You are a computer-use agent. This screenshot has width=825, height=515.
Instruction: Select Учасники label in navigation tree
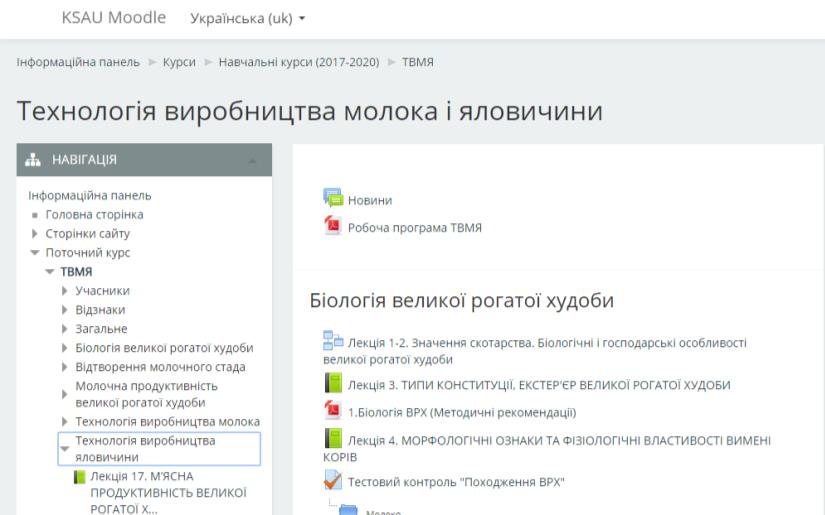pos(102,291)
